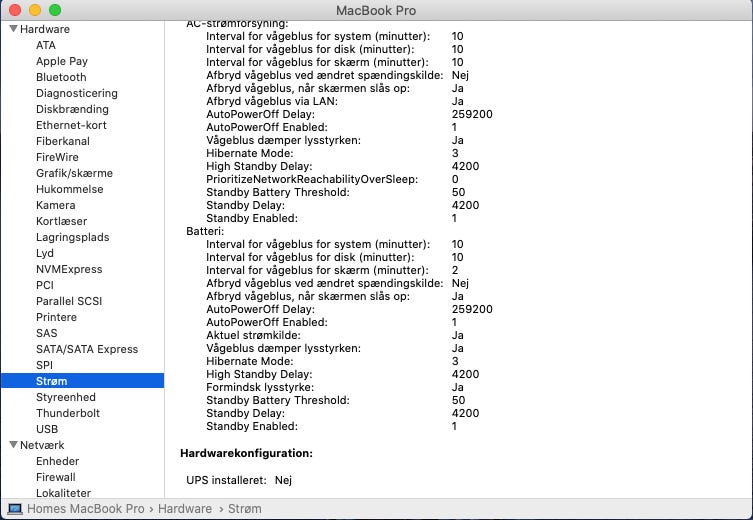Select Fiberkanal in the sidebar

click(x=62, y=141)
